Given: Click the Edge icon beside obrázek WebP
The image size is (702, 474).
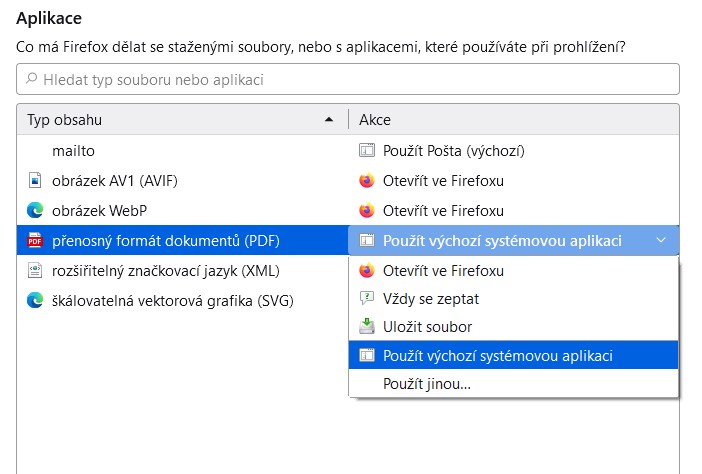Looking at the screenshot, I should [x=35, y=210].
